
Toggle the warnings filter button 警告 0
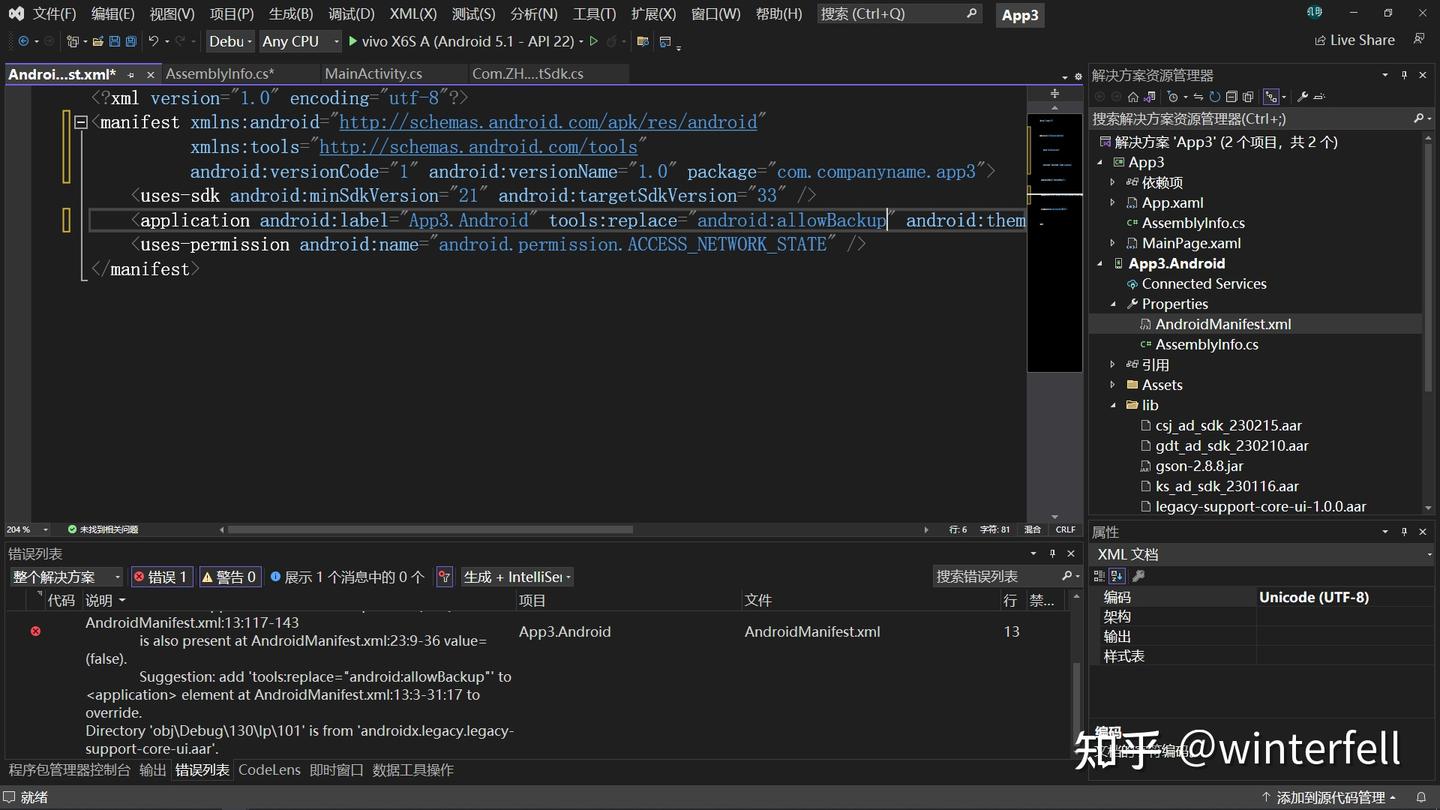pyautogui.click(x=230, y=577)
